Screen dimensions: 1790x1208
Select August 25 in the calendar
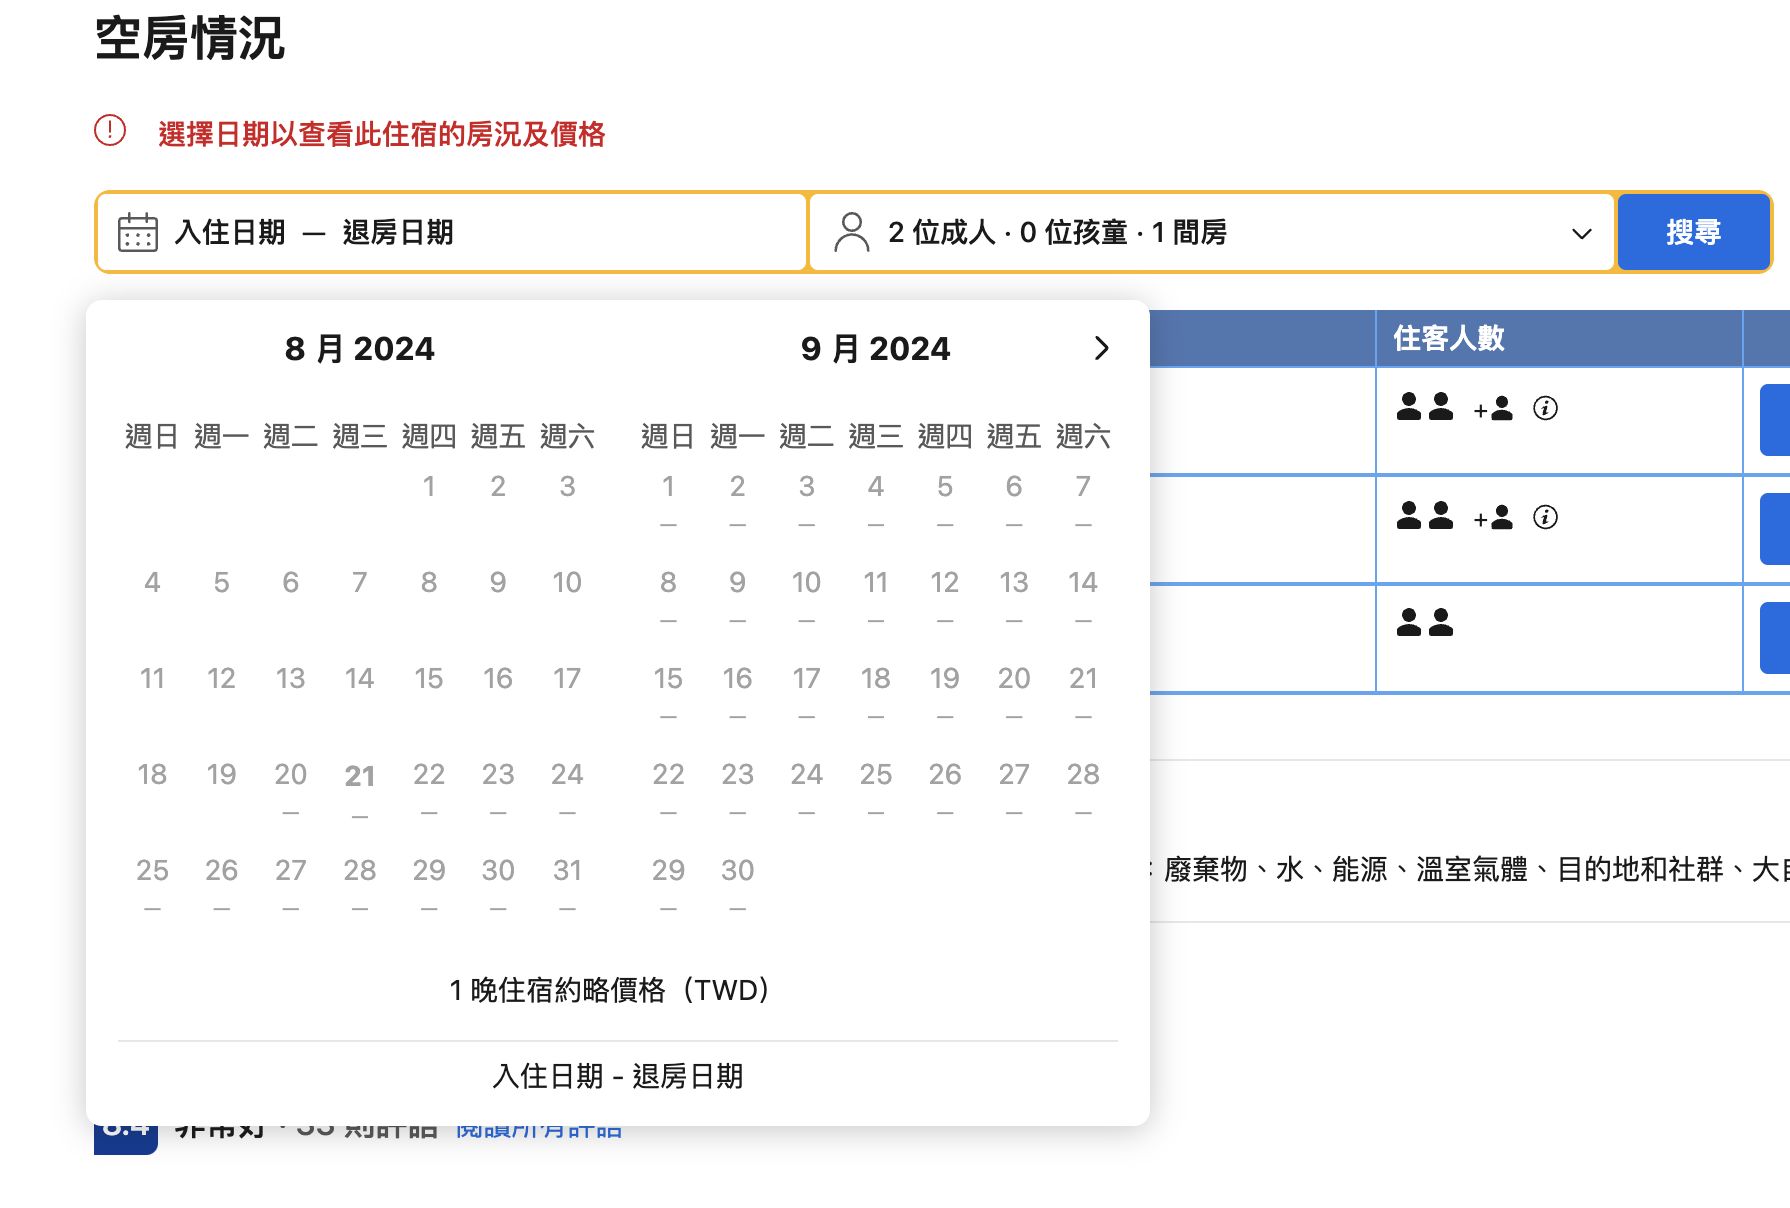coord(152,884)
